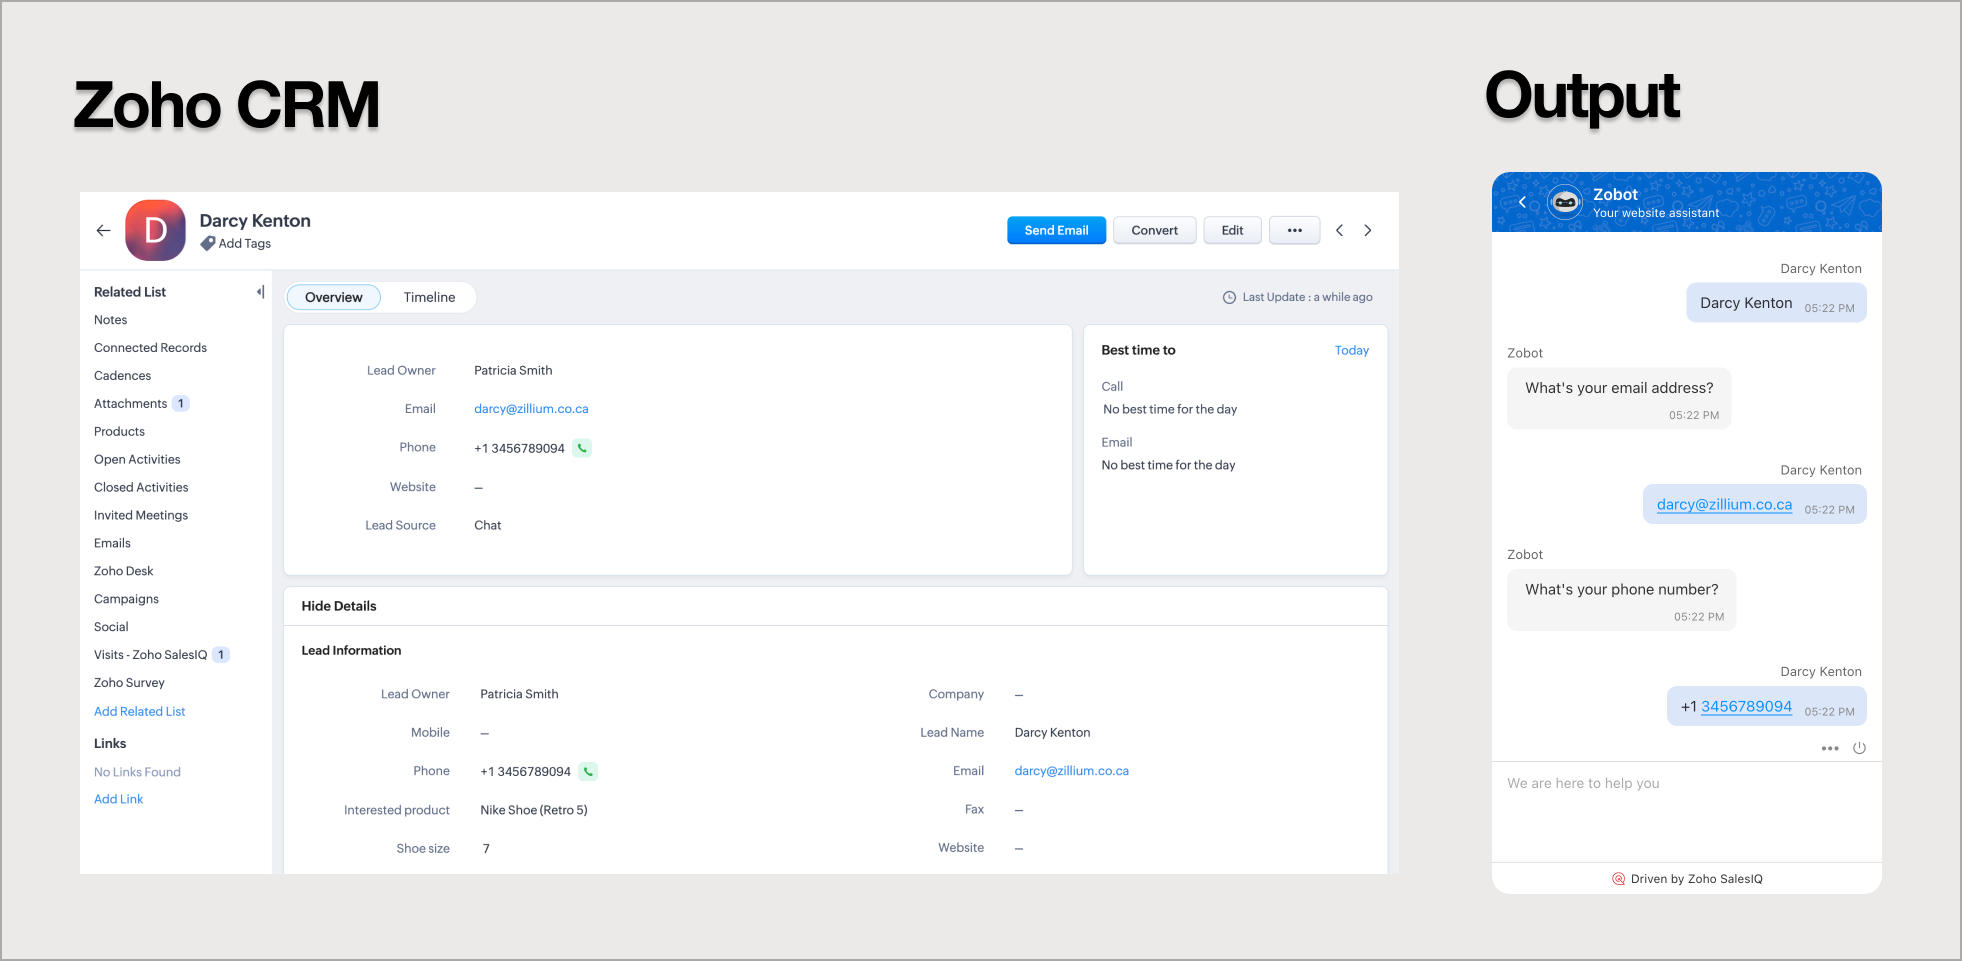Select the Overview tab
1962x961 pixels.
click(333, 298)
